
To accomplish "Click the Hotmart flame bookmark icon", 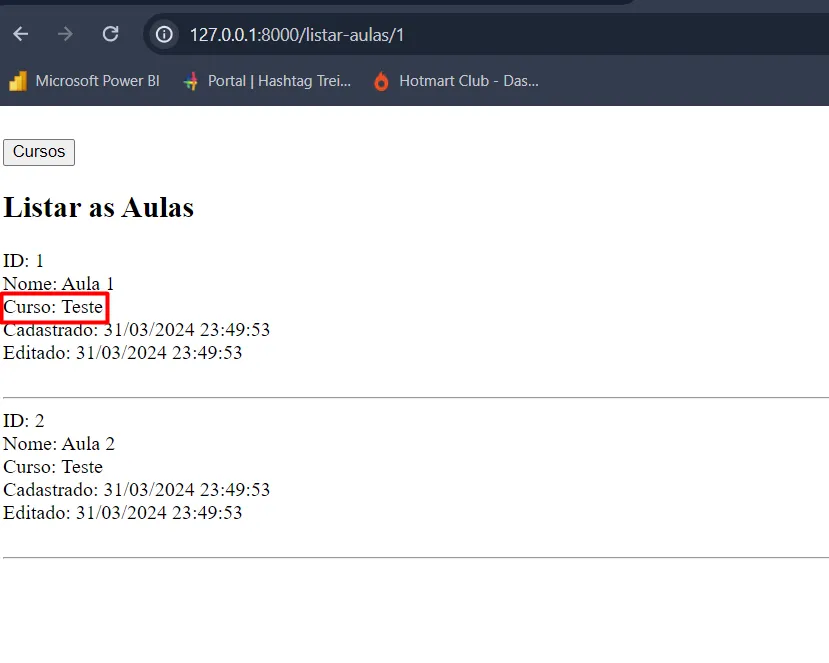I will coord(380,81).
